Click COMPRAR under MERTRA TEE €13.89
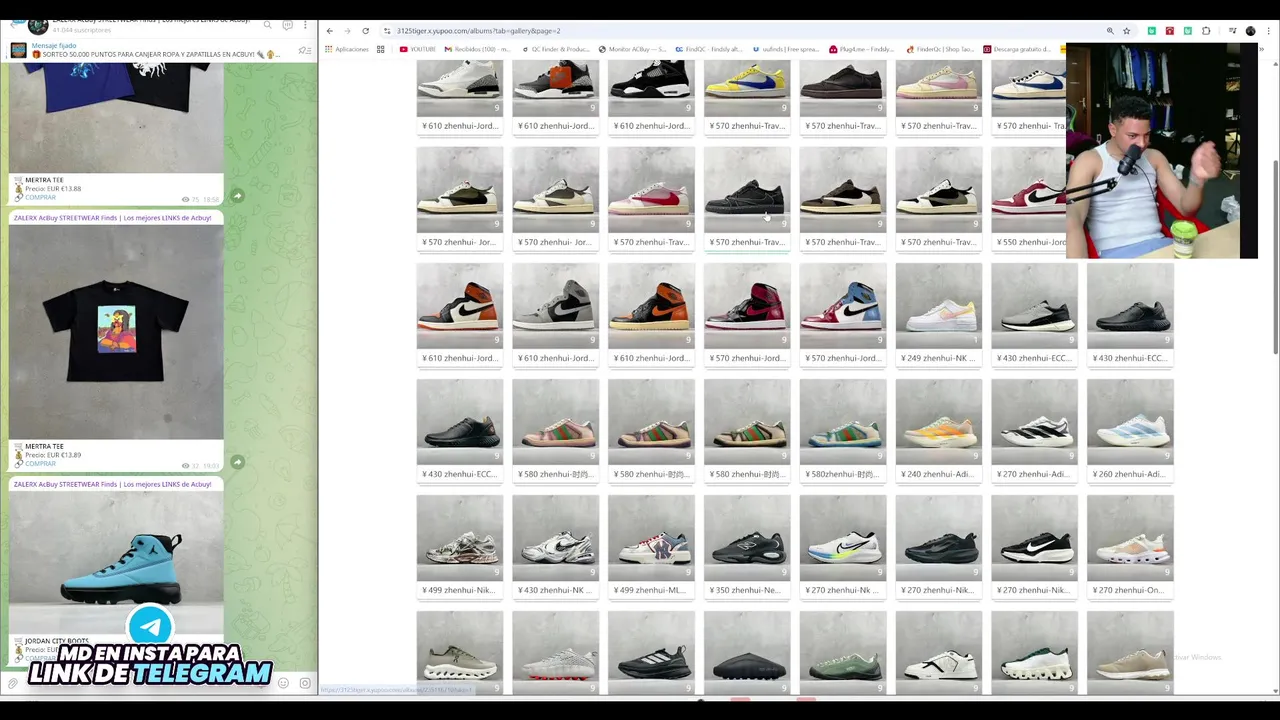 coord(40,463)
